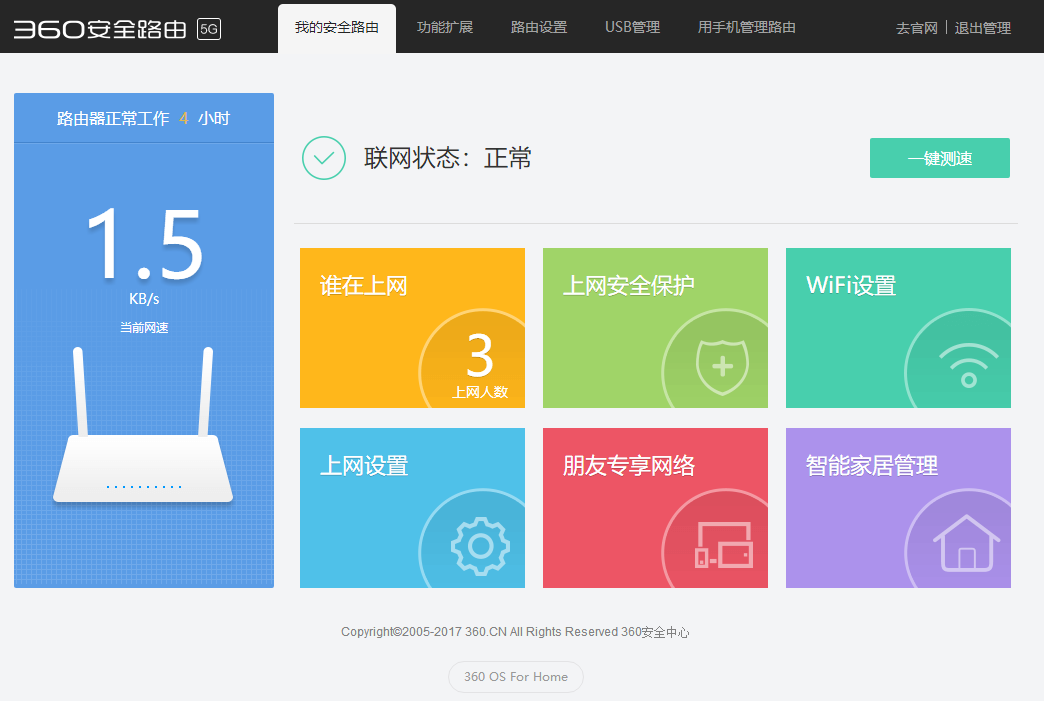This screenshot has height=701, width=1044.
Task: Click the shield icon in 上网安全保护 tile
Action: click(x=722, y=365)
